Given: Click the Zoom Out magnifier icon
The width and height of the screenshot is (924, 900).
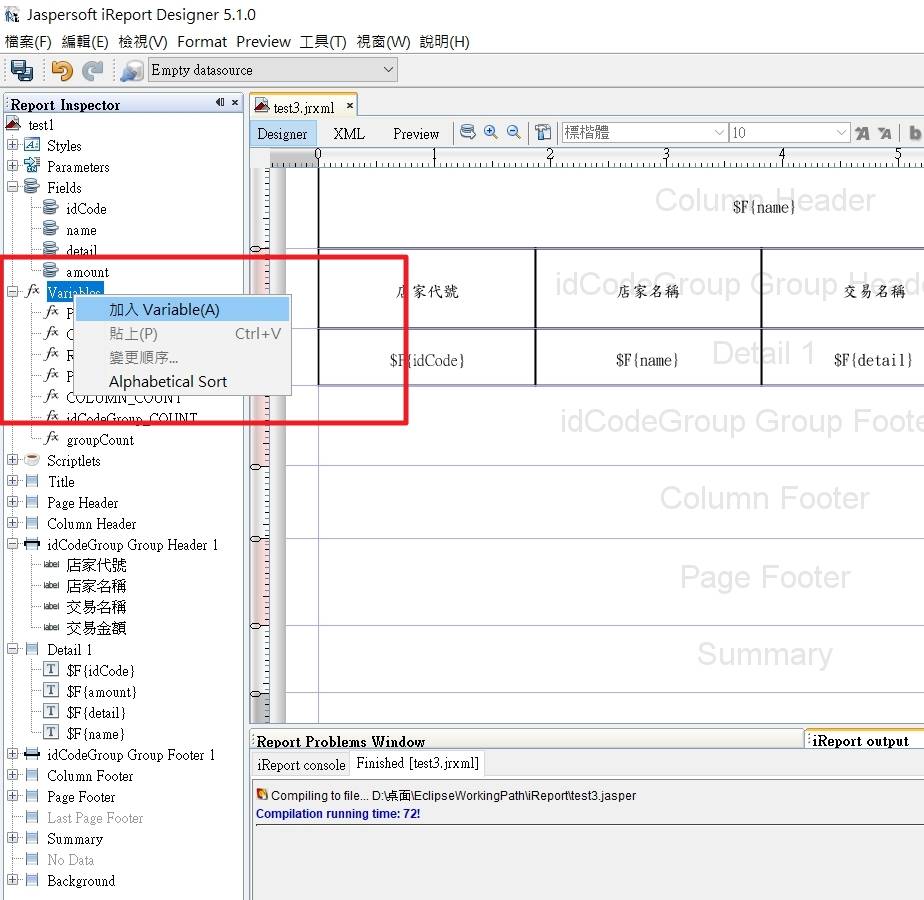Looking at the screenshot, I should (x=514, y=132).
